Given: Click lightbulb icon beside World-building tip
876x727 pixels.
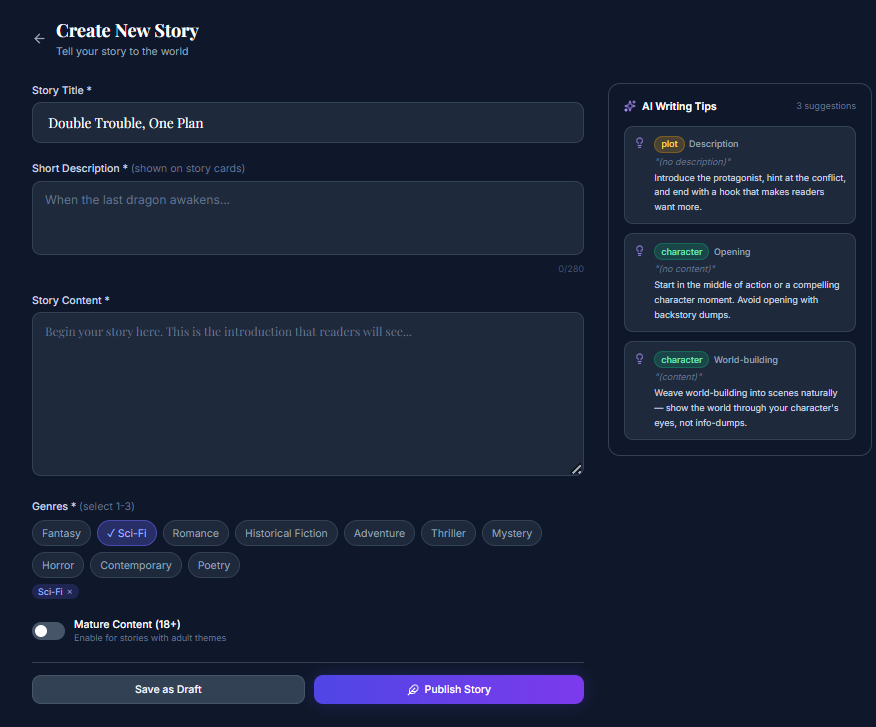Looking at the screenshot, I should [640, 359].
